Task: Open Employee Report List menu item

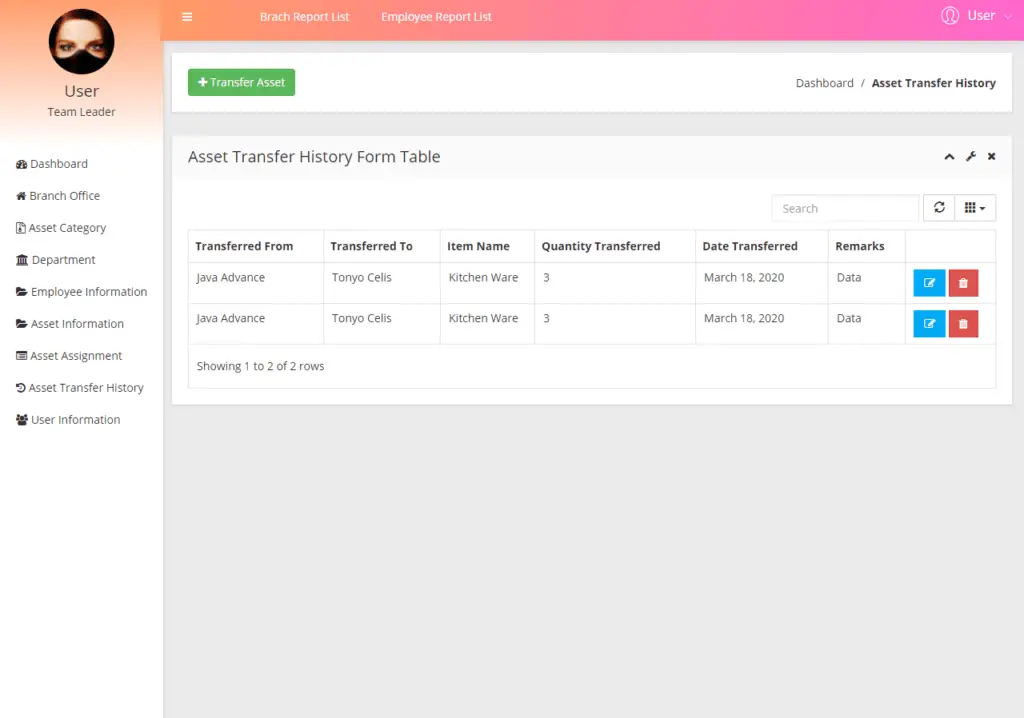Action: tap(436, 16)
